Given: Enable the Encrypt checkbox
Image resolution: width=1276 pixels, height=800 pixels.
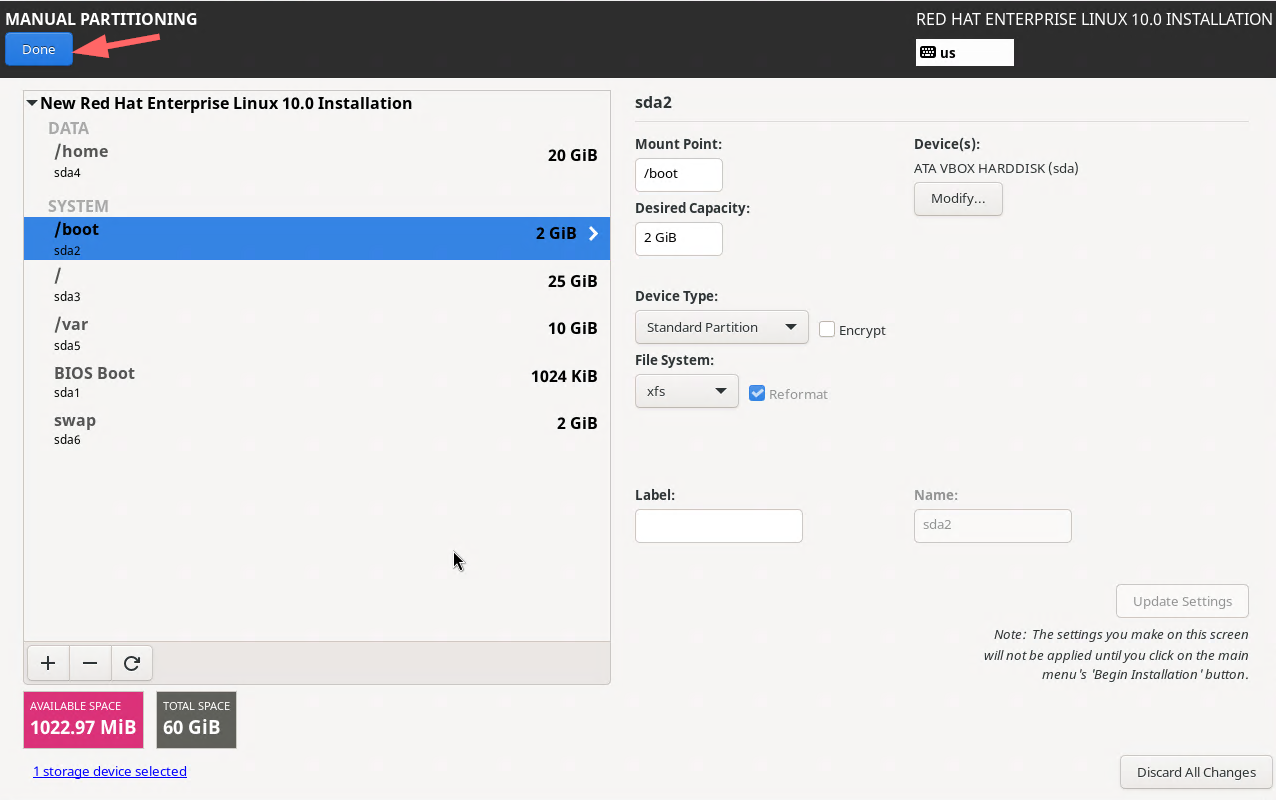Looking at the screenshot, I should (x=827, y=329).
